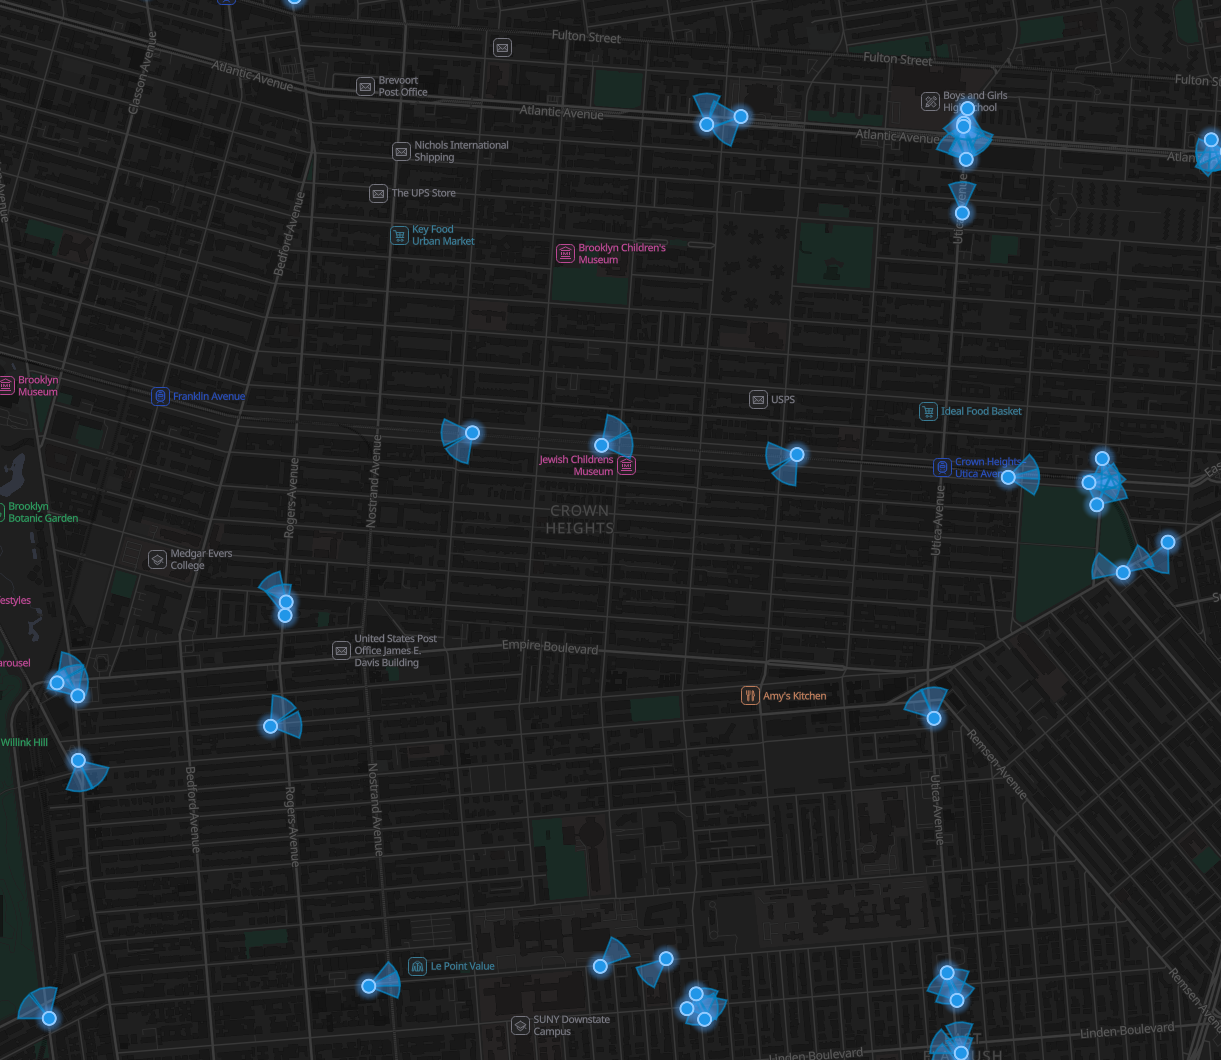Click the Le Point Value store icon
This screenshot has width=1221, height=1060.
tap(417, 966)
